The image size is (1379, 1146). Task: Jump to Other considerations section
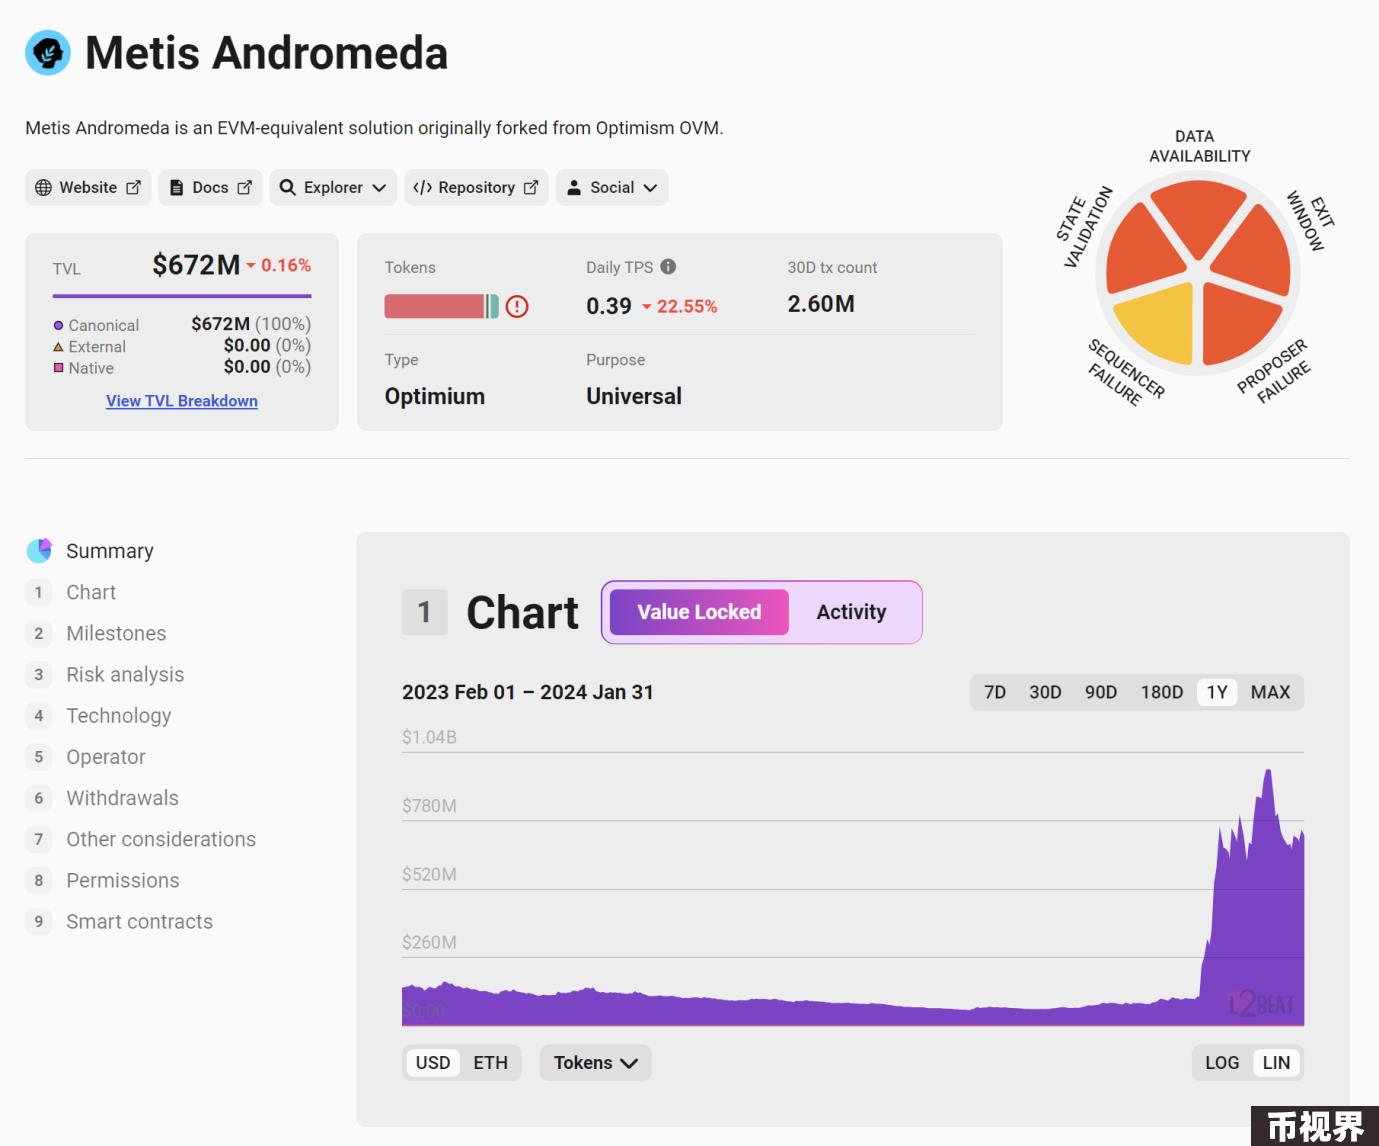161,839
